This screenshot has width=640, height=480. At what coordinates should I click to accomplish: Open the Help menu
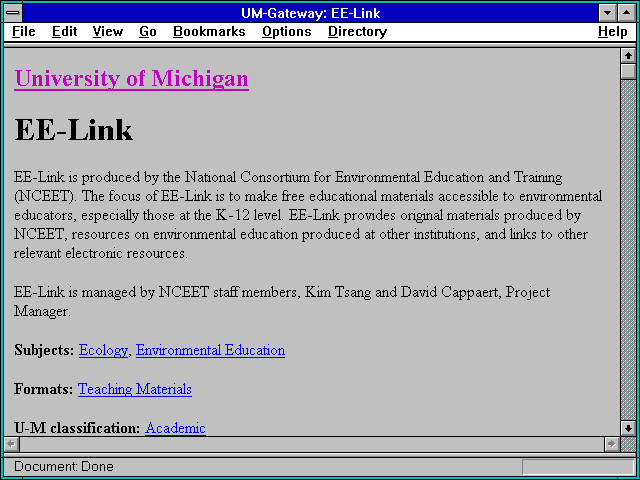coord(612,31)
